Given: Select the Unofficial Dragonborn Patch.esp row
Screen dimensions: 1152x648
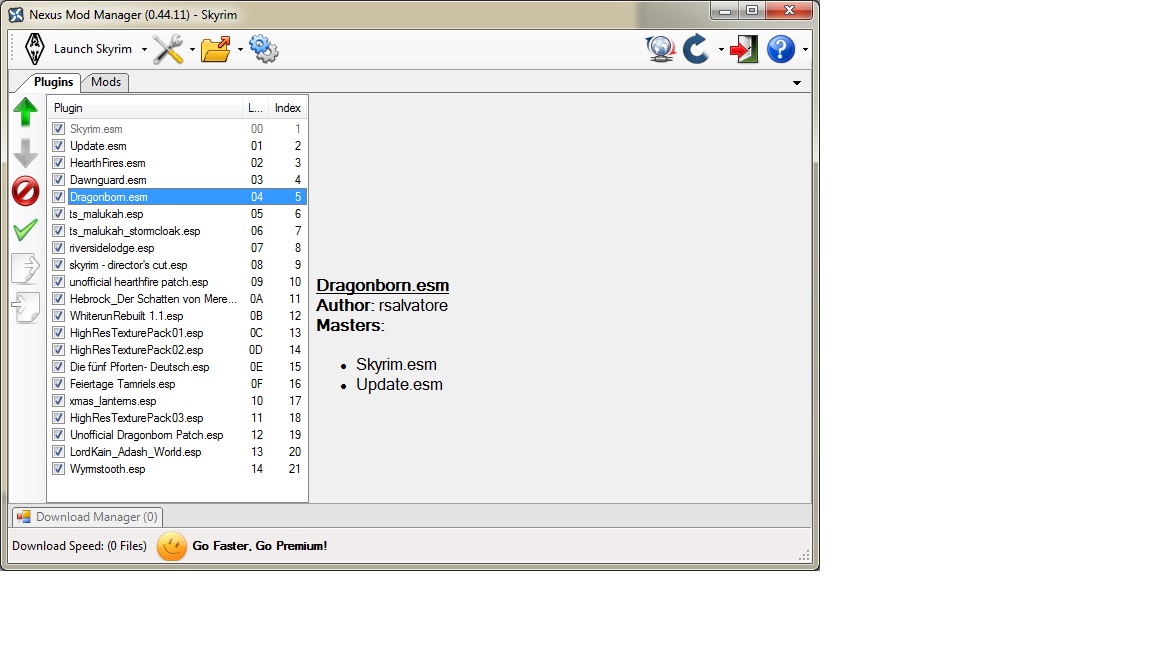Looking at the screenshot, I should pyautogui.click(x=146, y=435).
